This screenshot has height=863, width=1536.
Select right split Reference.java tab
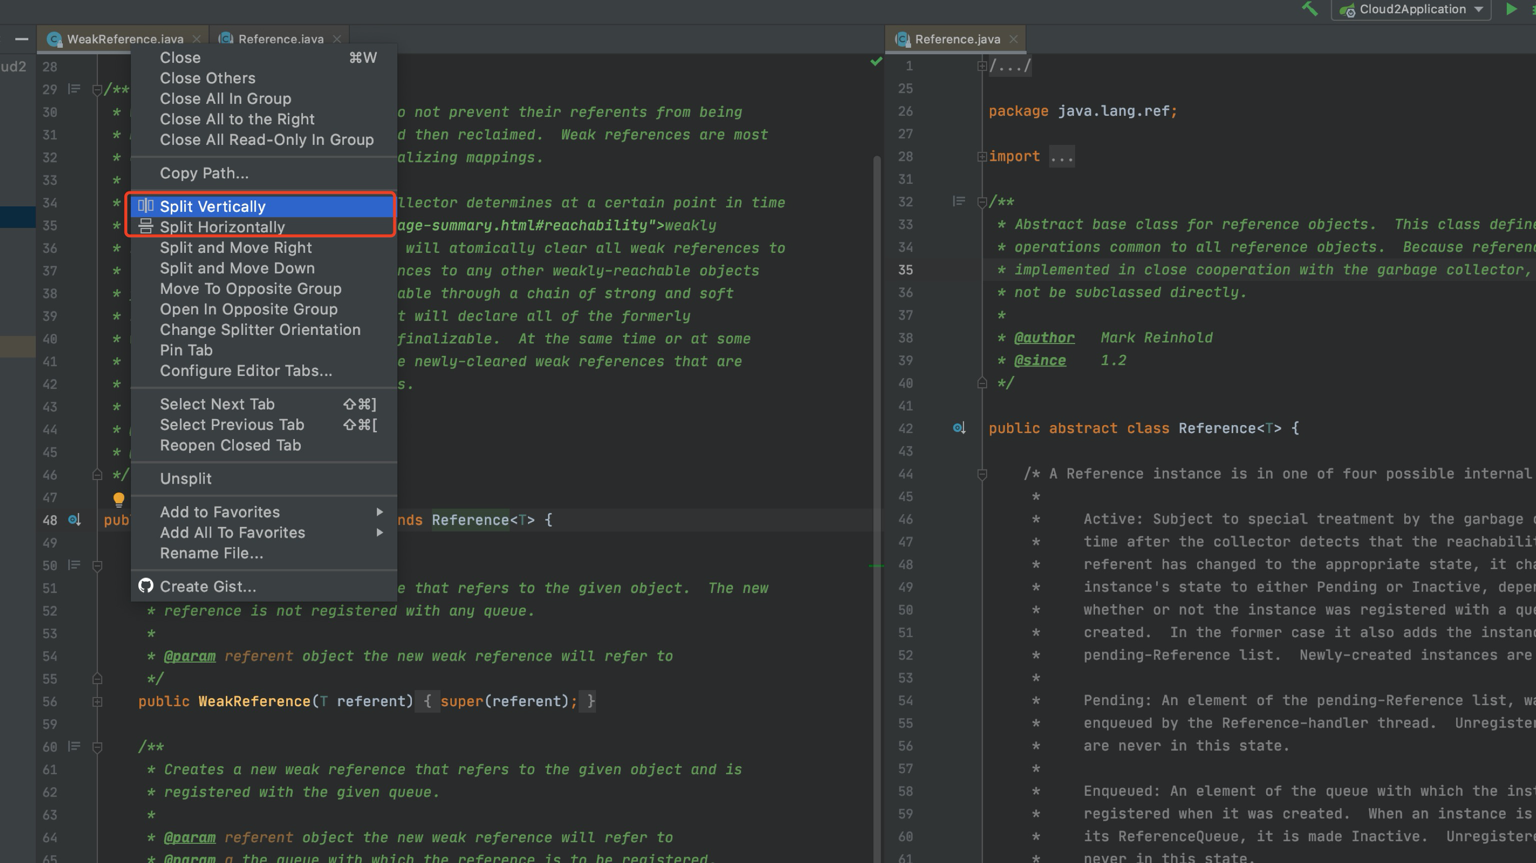[957, 39]
